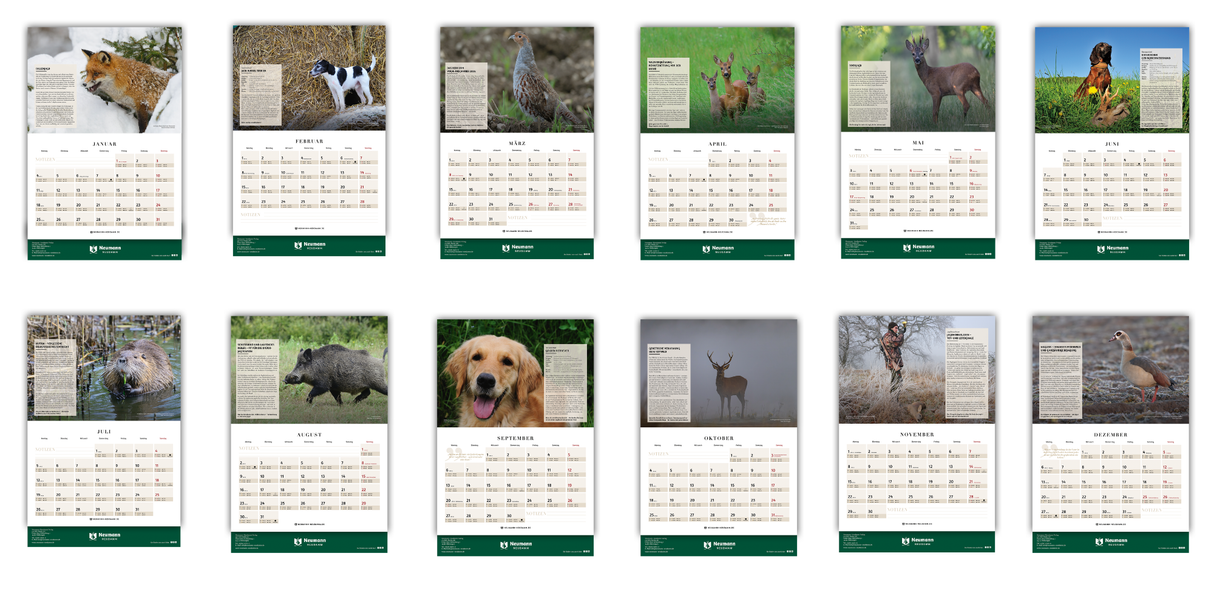Image resolution: width=1214 pixels, height=607 pixels.
Task: Click the nutria in water photo on Juli page
Action: coord(104,368)
